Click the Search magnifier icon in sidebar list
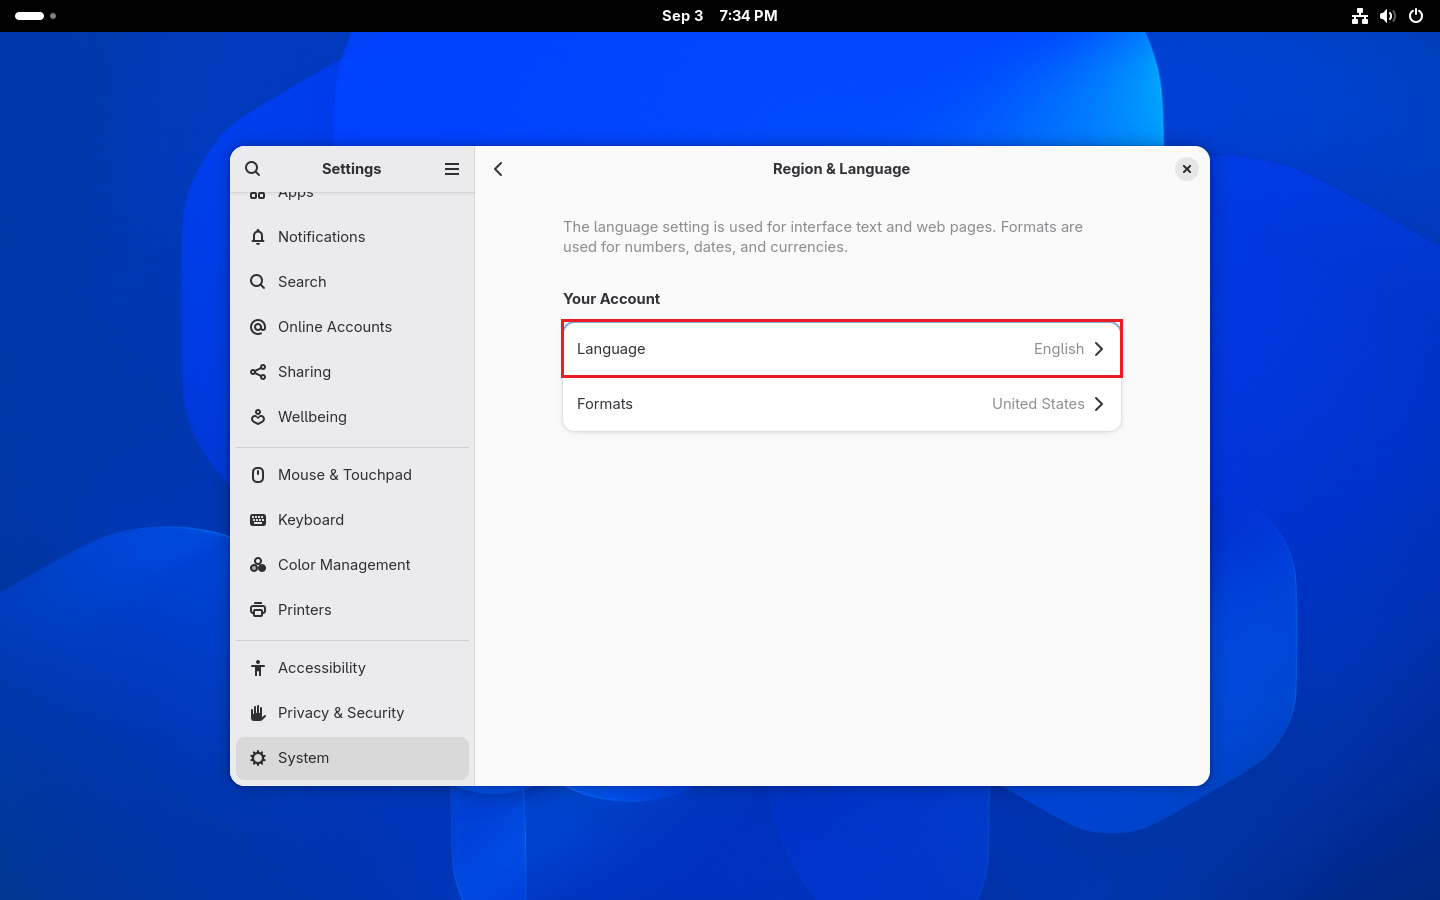Screen dimensions: 1440x900 pos(258,282)
